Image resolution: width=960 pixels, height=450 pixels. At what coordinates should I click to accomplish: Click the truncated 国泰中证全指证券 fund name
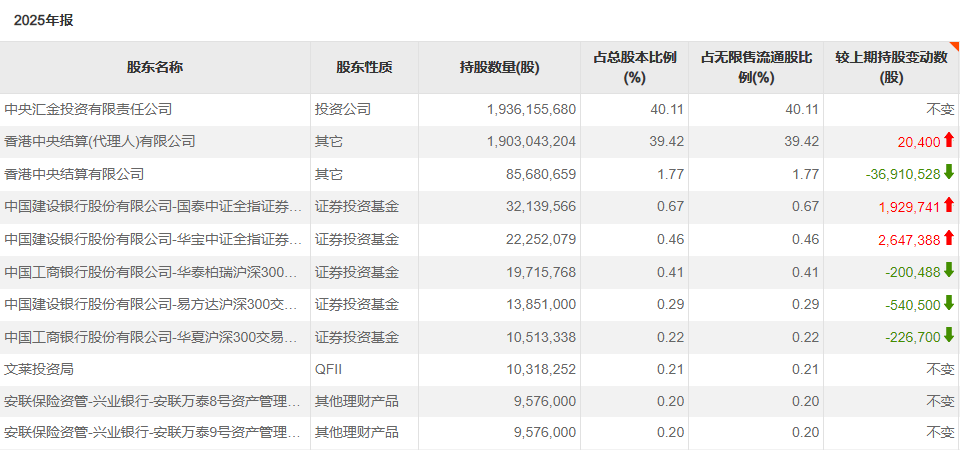pyautogui.click(x=153, y=207)
